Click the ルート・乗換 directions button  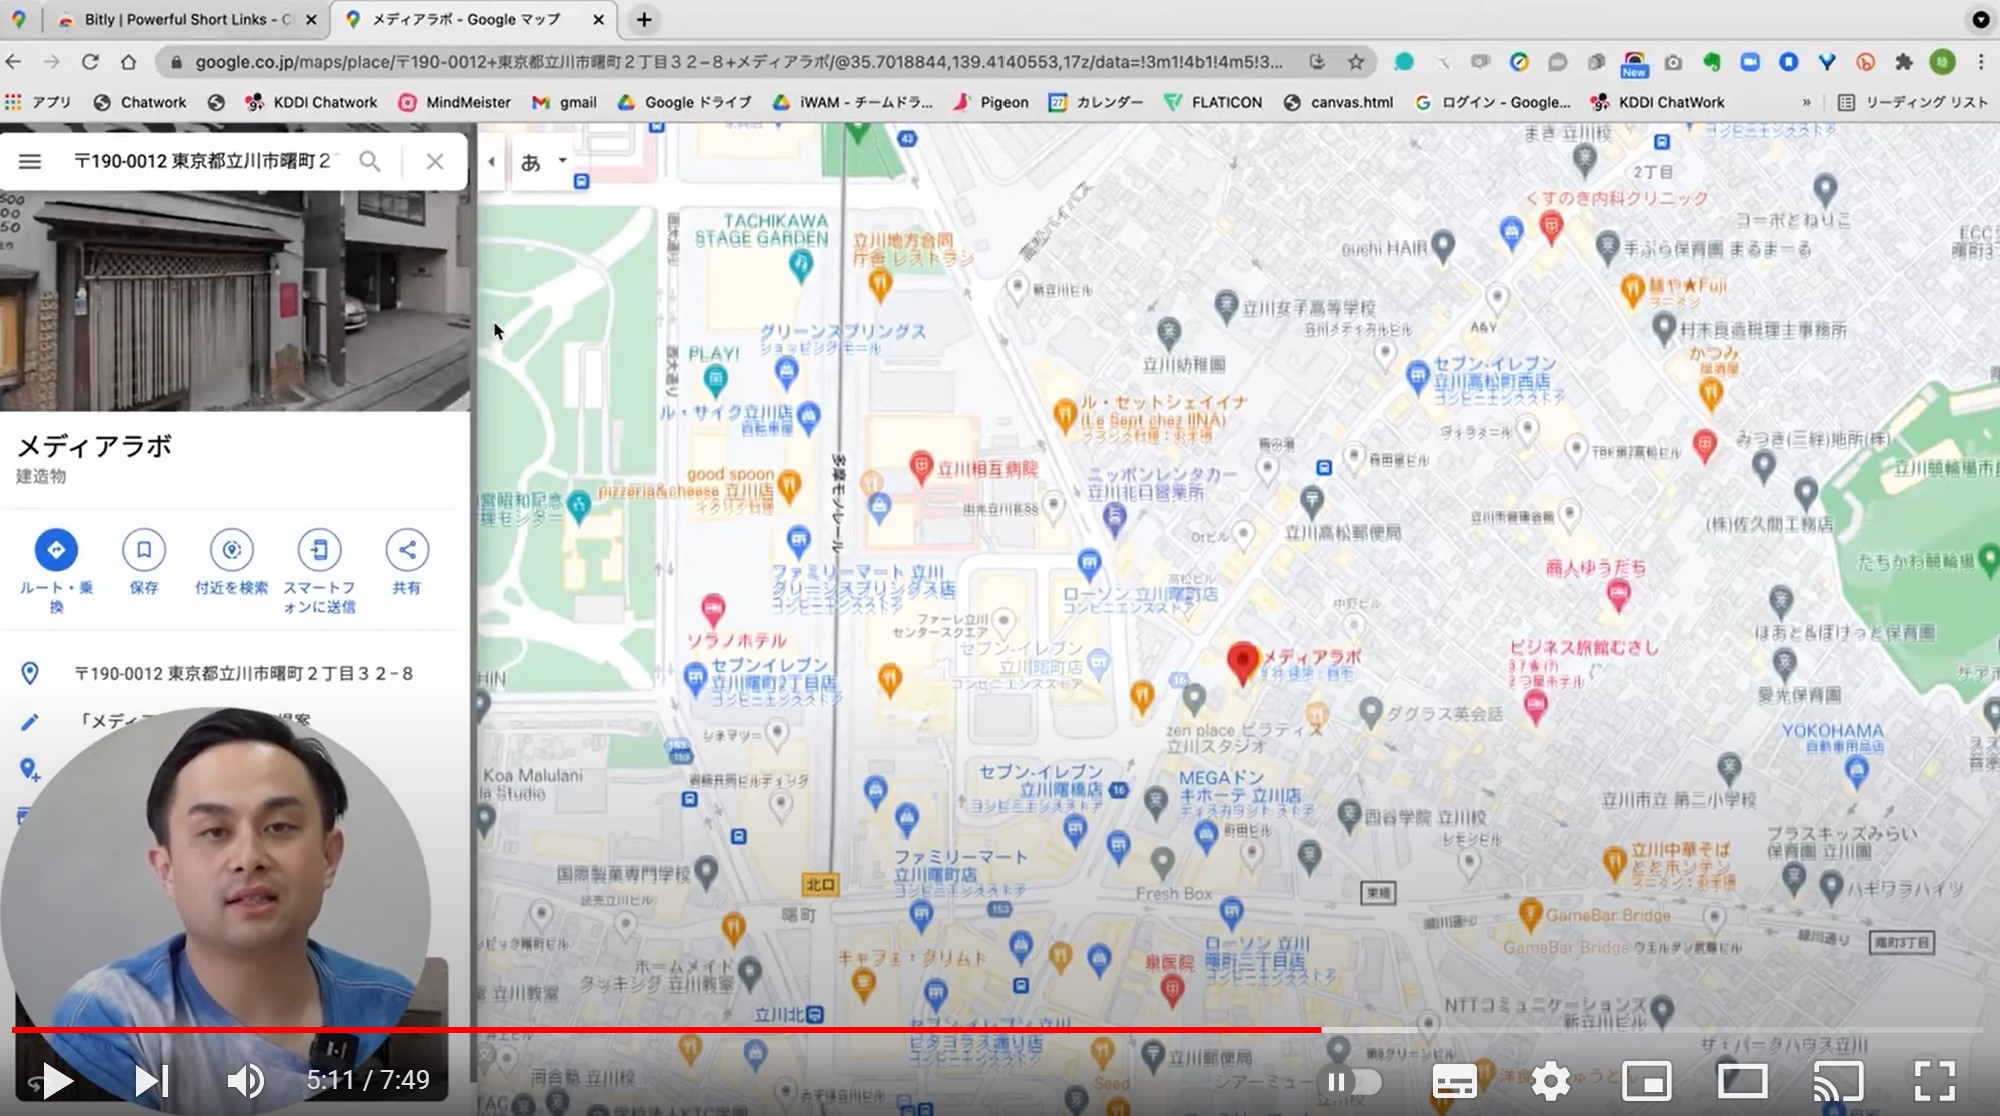(x=56, y=550)
